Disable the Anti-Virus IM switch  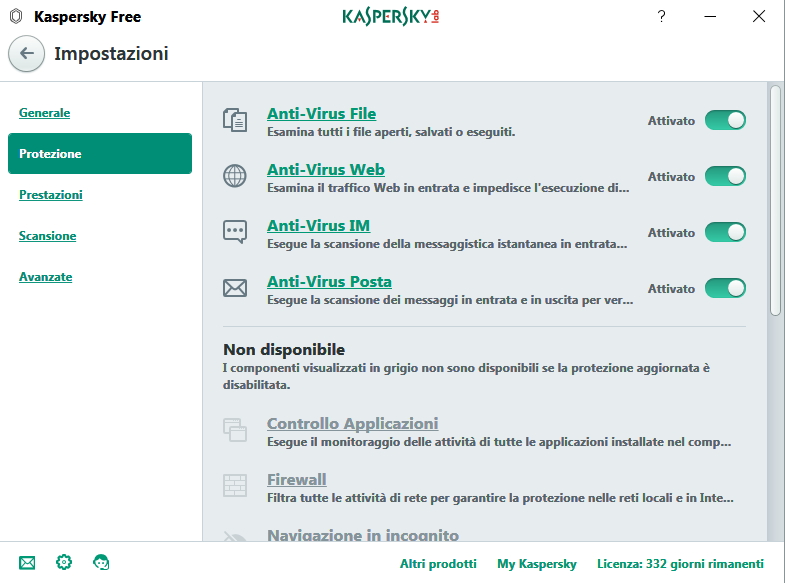725,232
